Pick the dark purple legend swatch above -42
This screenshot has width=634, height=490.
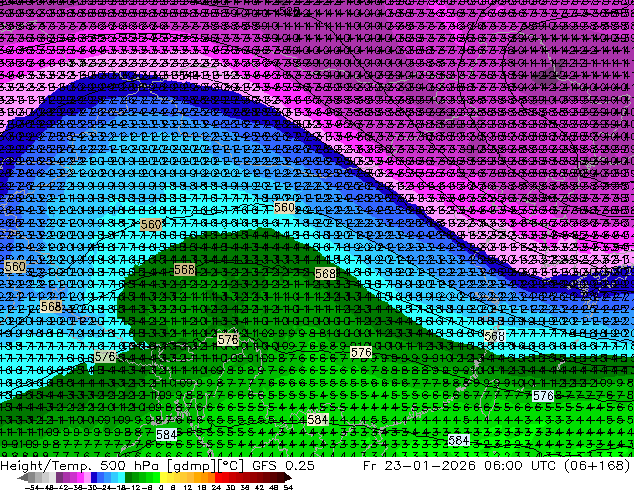coord(59,477)
